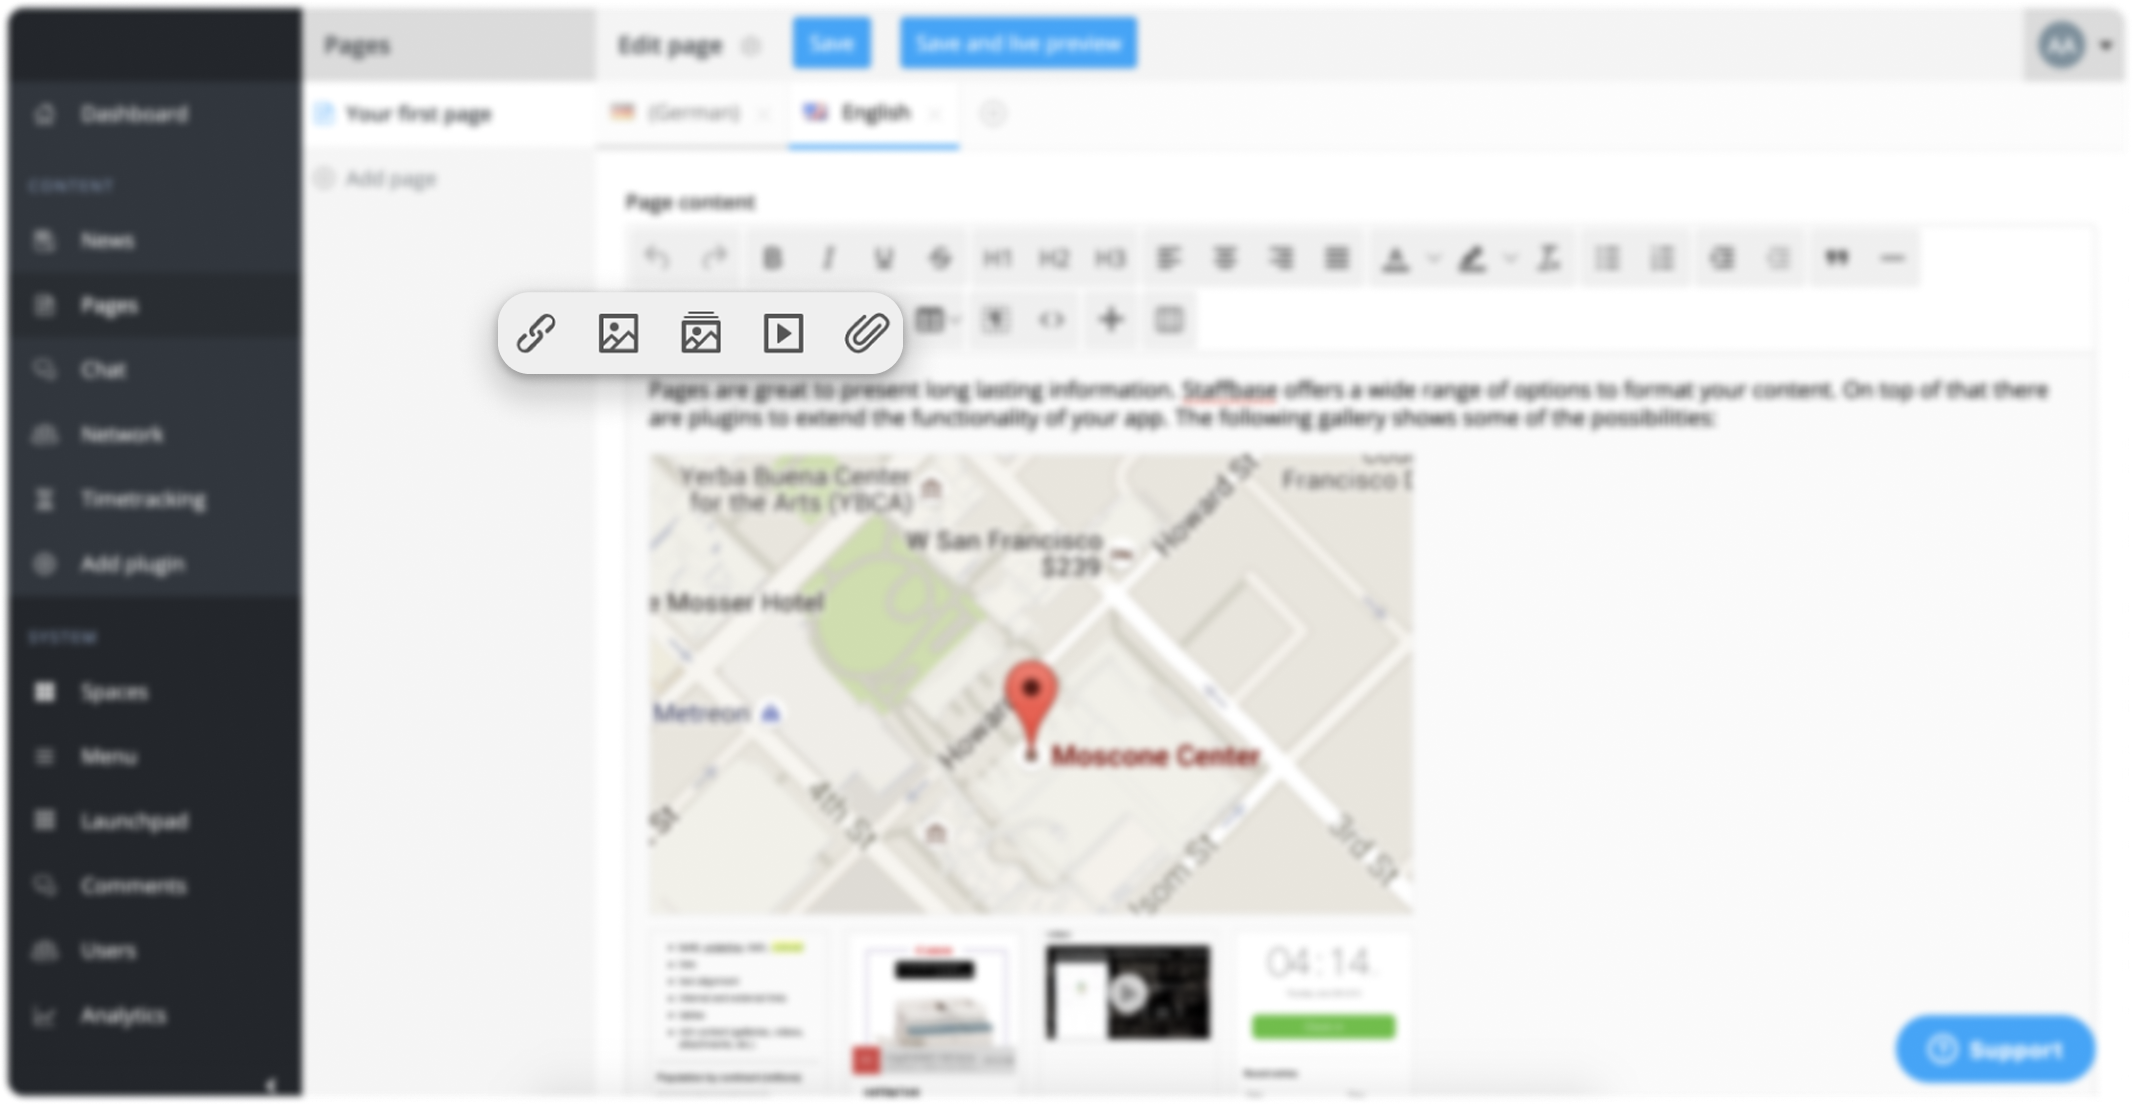Viewport: 2134px width, 1104px height.
Task: Insert a horizontal line
Action: pos(1893,259)
